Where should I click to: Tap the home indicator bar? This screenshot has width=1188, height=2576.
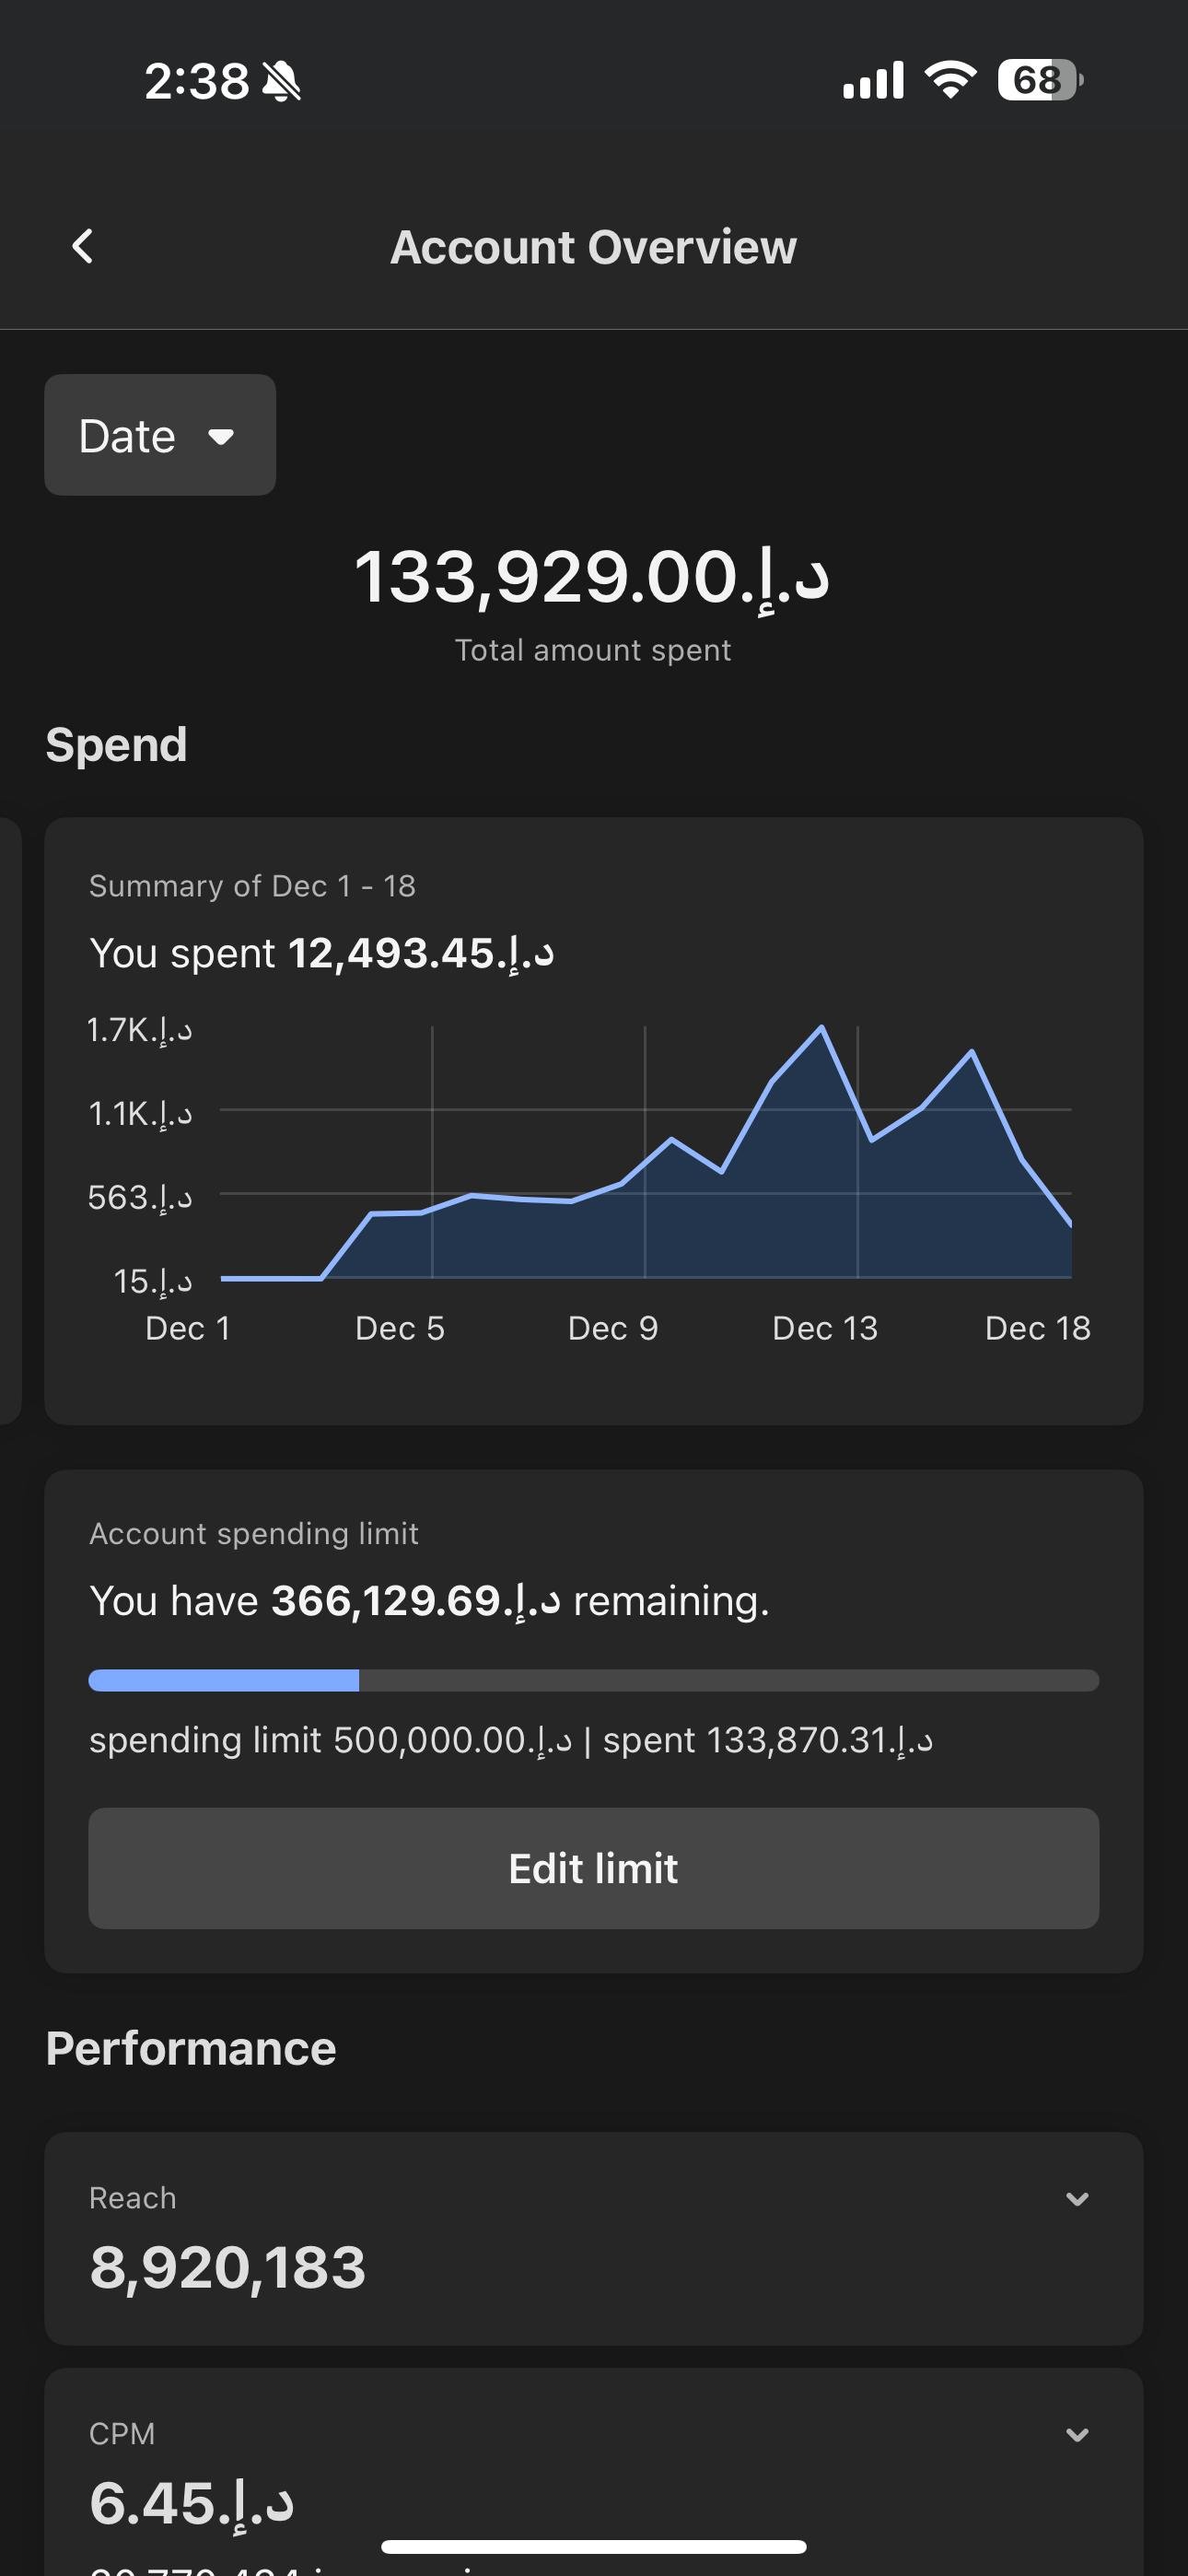[x=593, y=2546]
